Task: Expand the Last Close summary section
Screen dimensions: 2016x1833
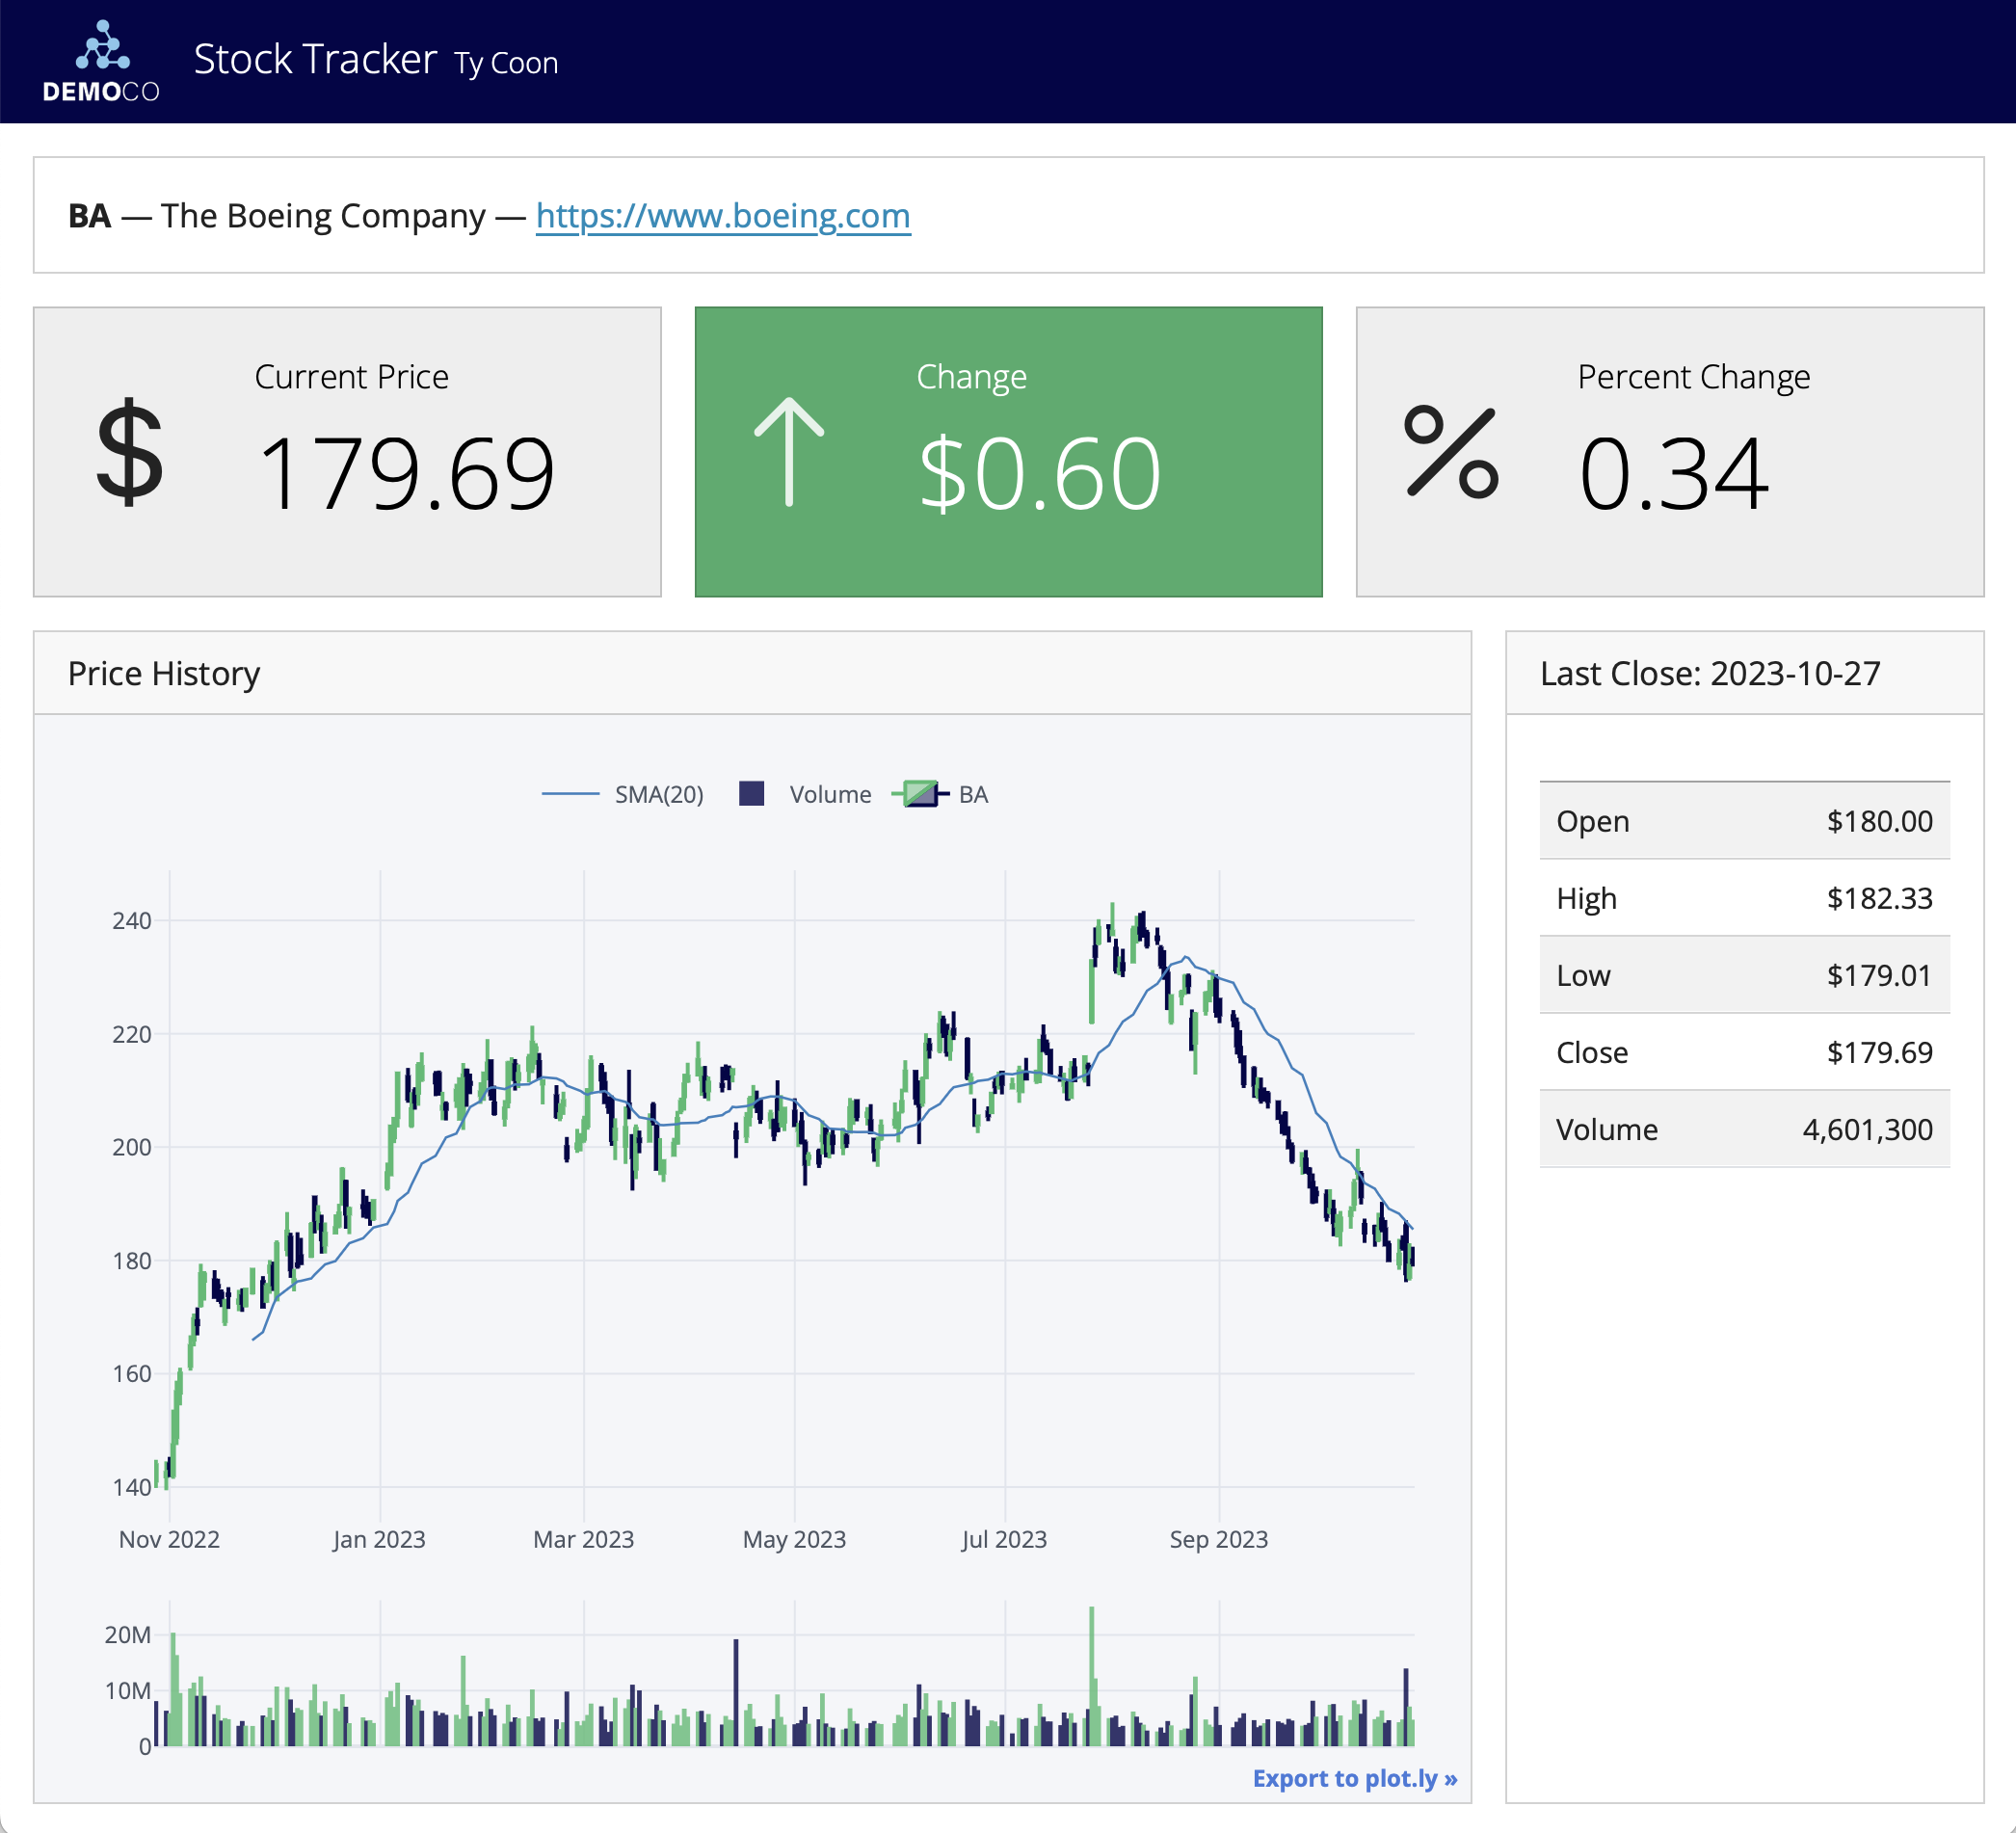Action: (x=1713, y=674)
